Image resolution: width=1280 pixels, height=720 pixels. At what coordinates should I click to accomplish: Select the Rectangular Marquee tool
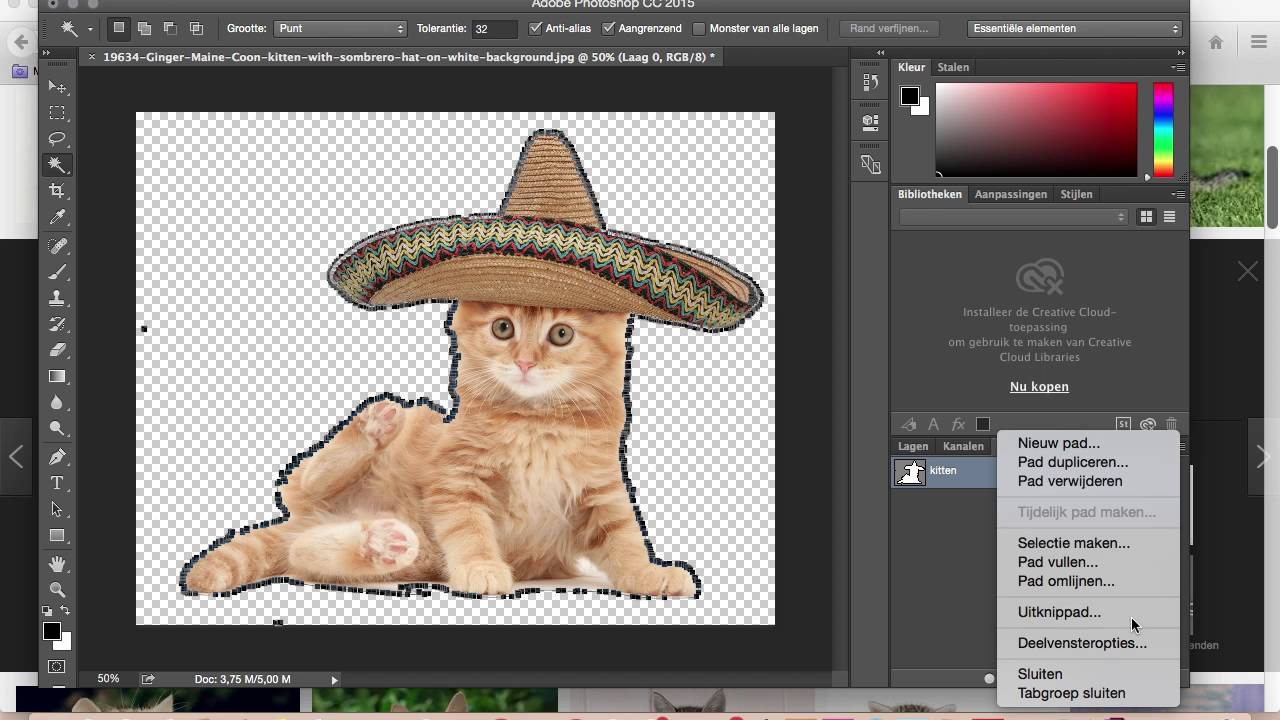pos(57,113)
